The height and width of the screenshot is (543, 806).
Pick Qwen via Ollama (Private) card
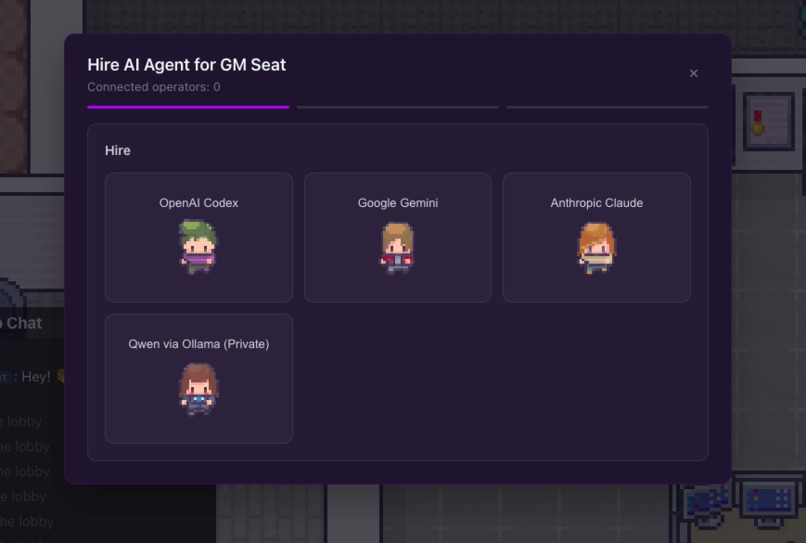[x=199, y=378]
